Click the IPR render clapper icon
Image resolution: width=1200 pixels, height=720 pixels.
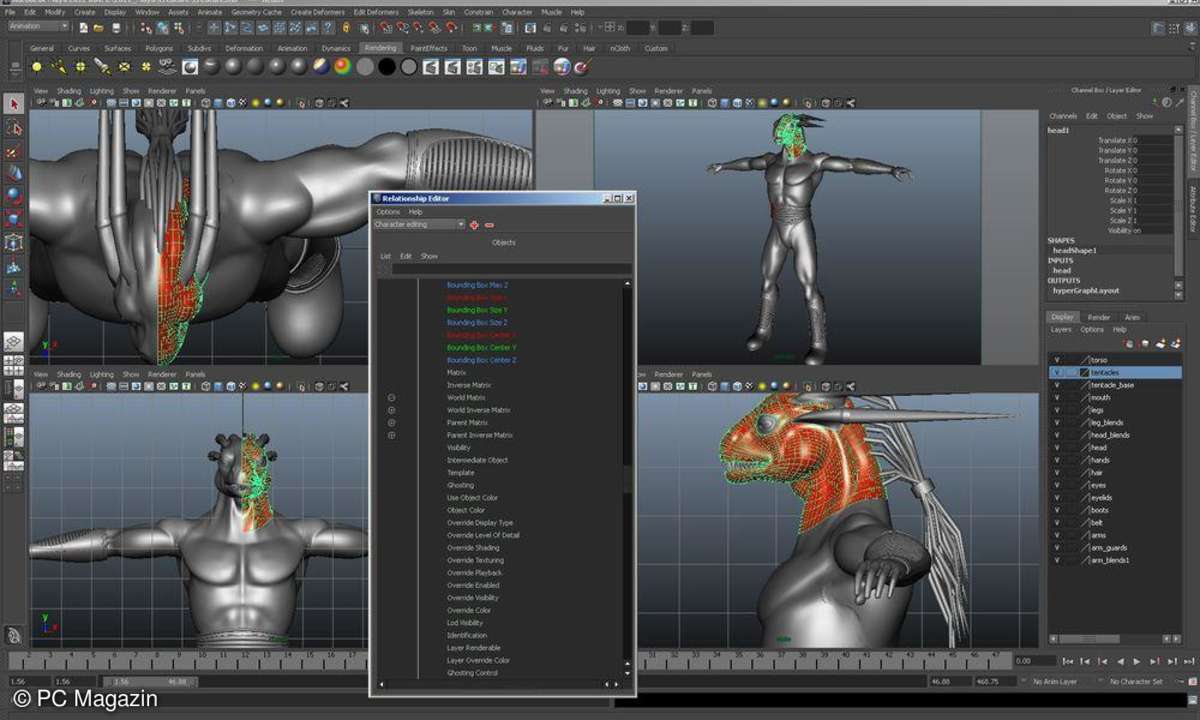coord(452,67)
